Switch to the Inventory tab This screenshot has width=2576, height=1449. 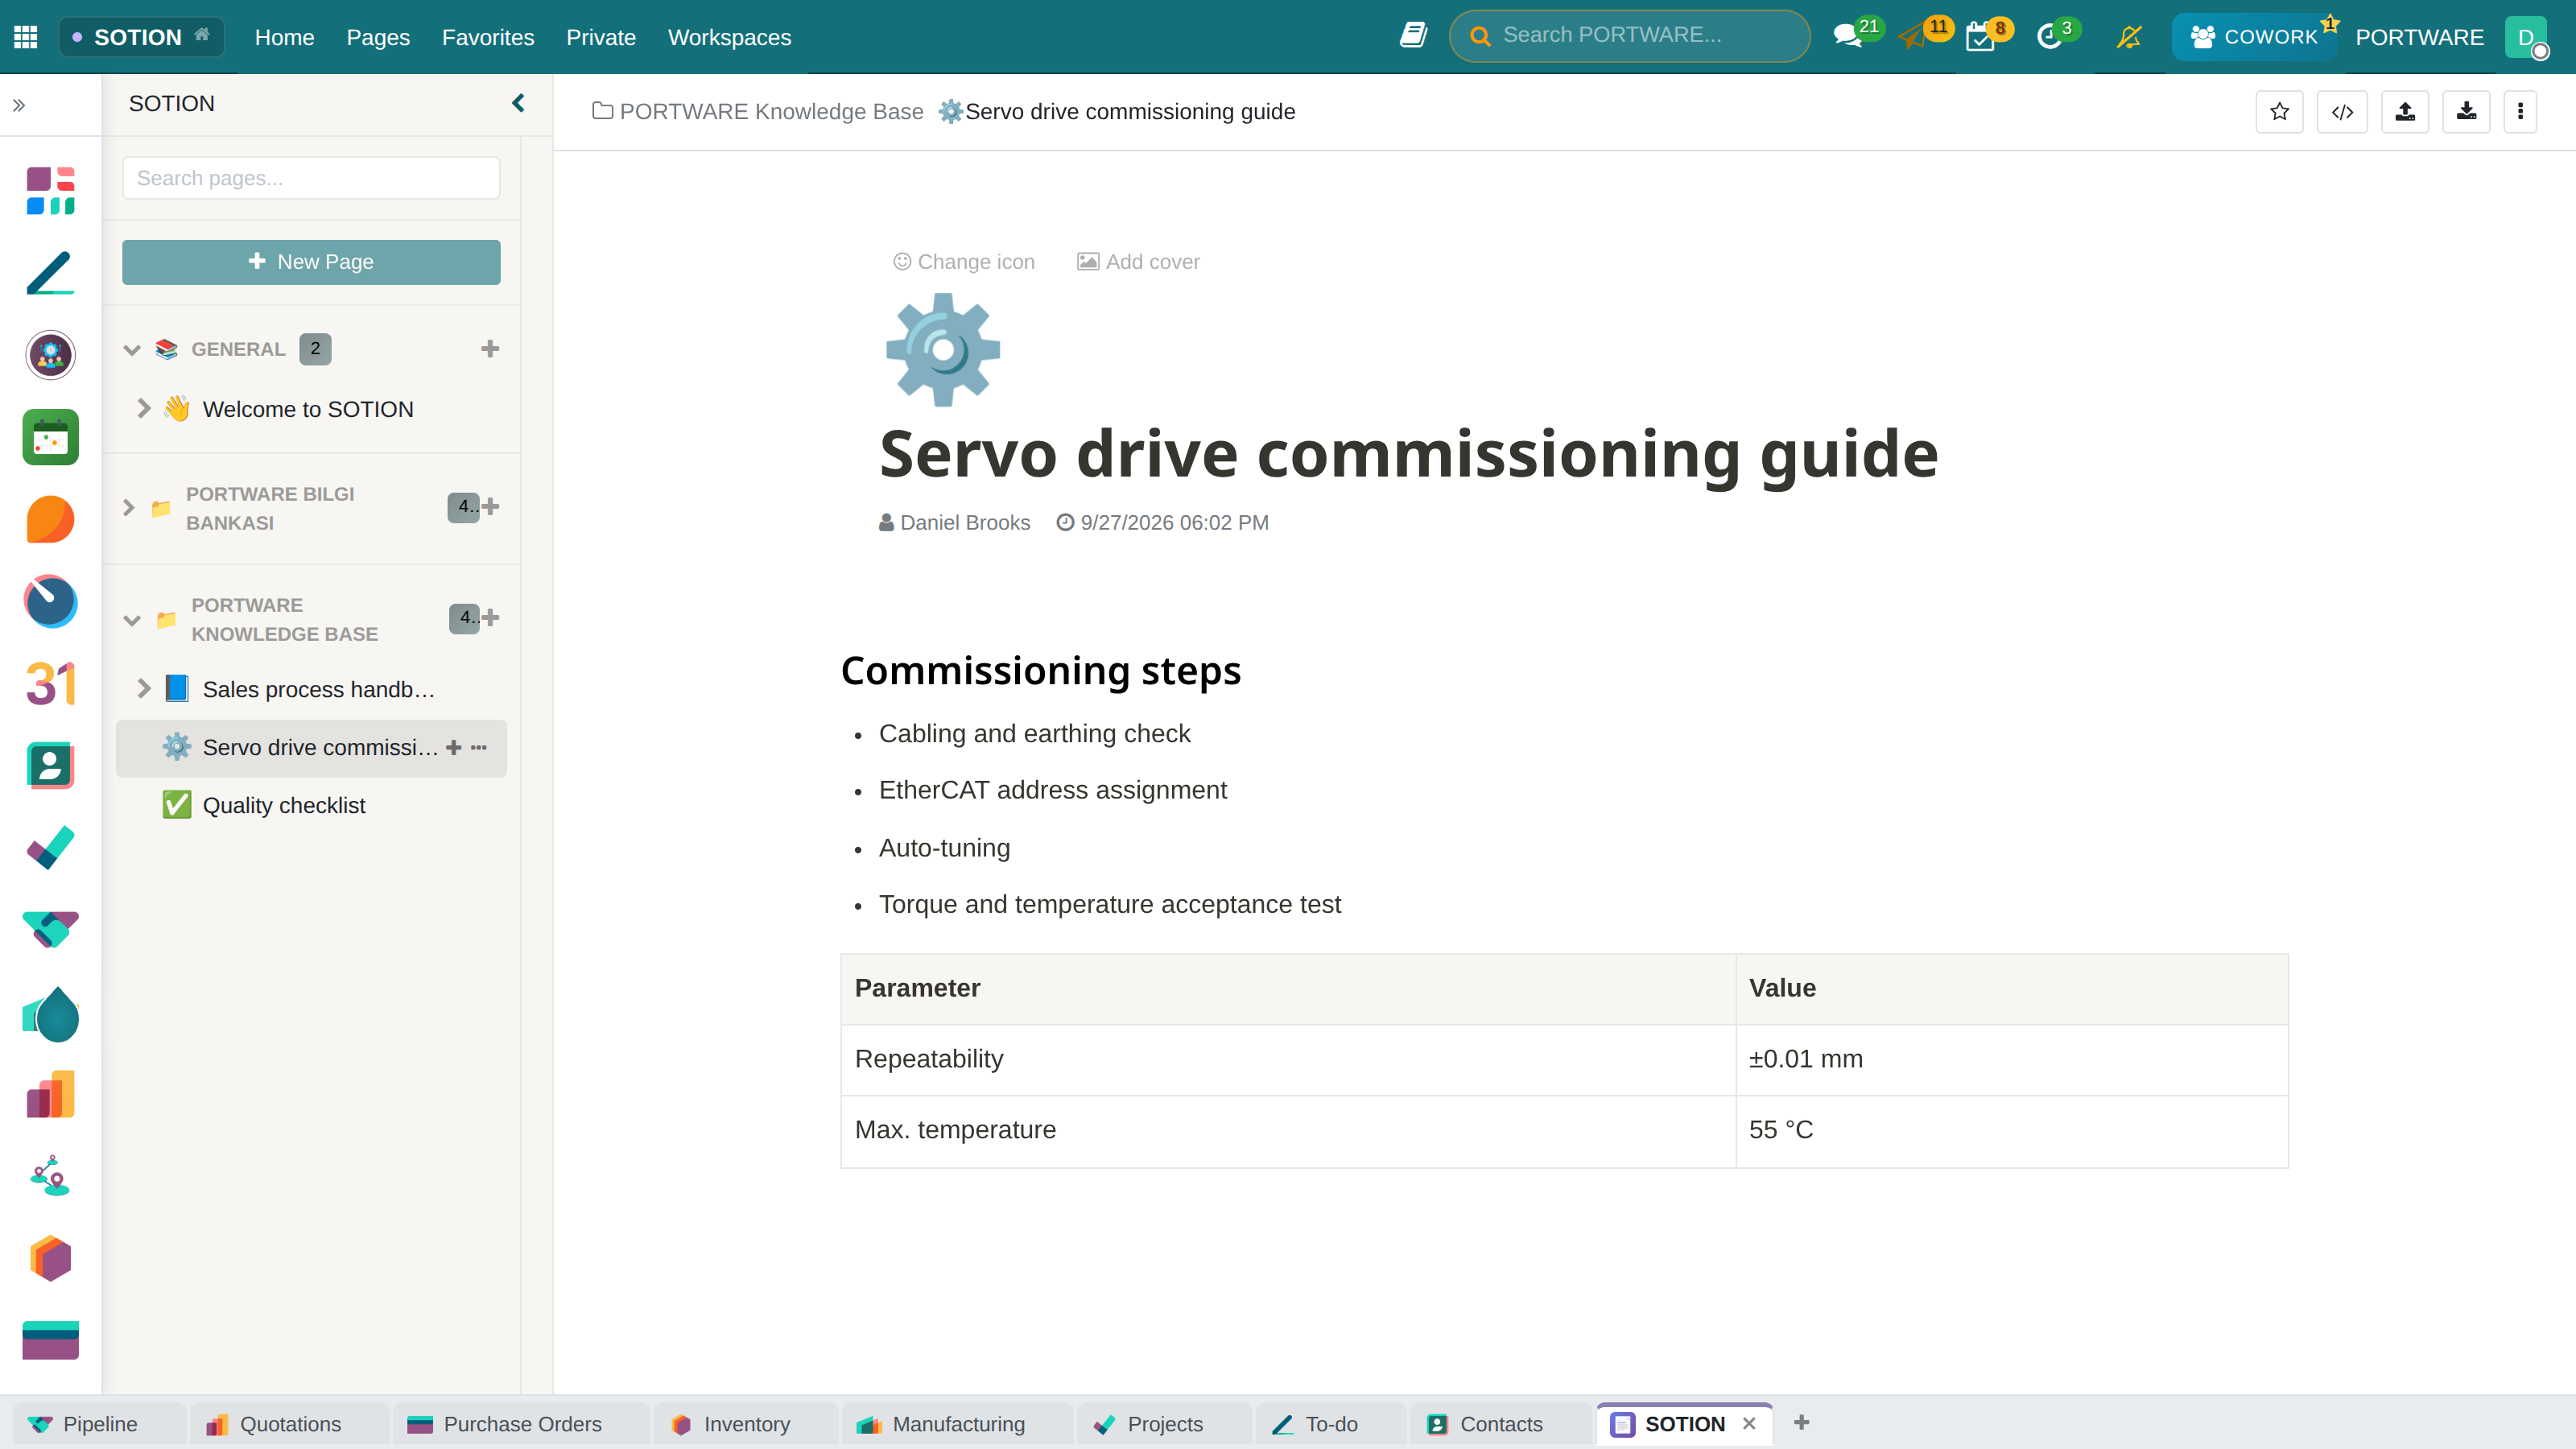[745, 1423]
